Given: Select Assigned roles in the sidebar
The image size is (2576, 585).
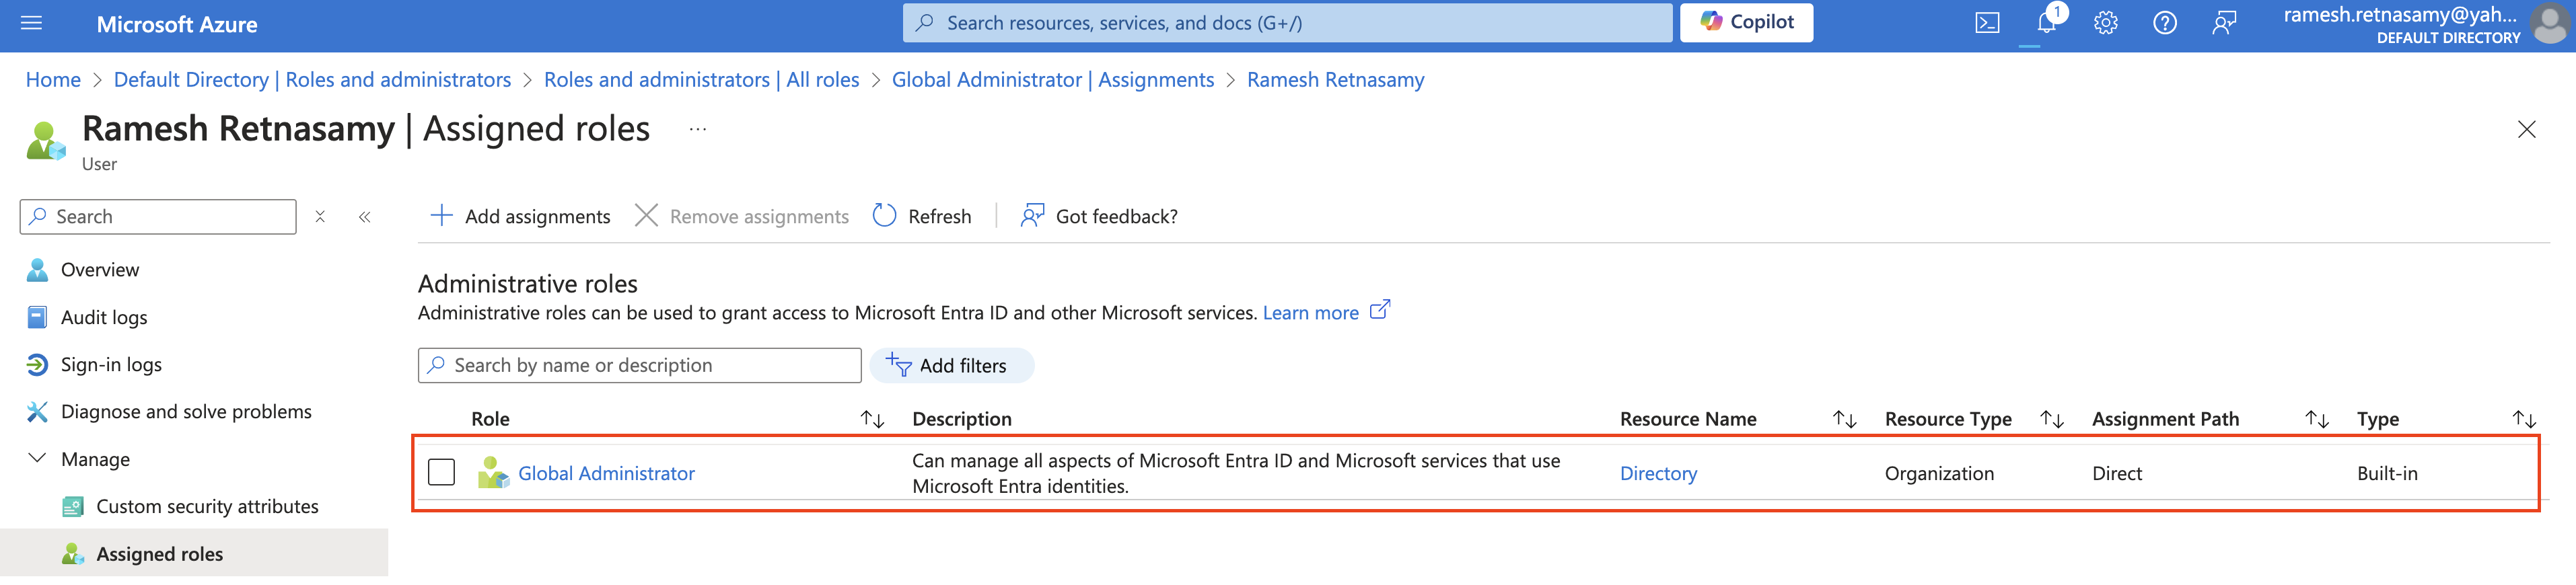Looking at the screenshot, I should [194, 554].
